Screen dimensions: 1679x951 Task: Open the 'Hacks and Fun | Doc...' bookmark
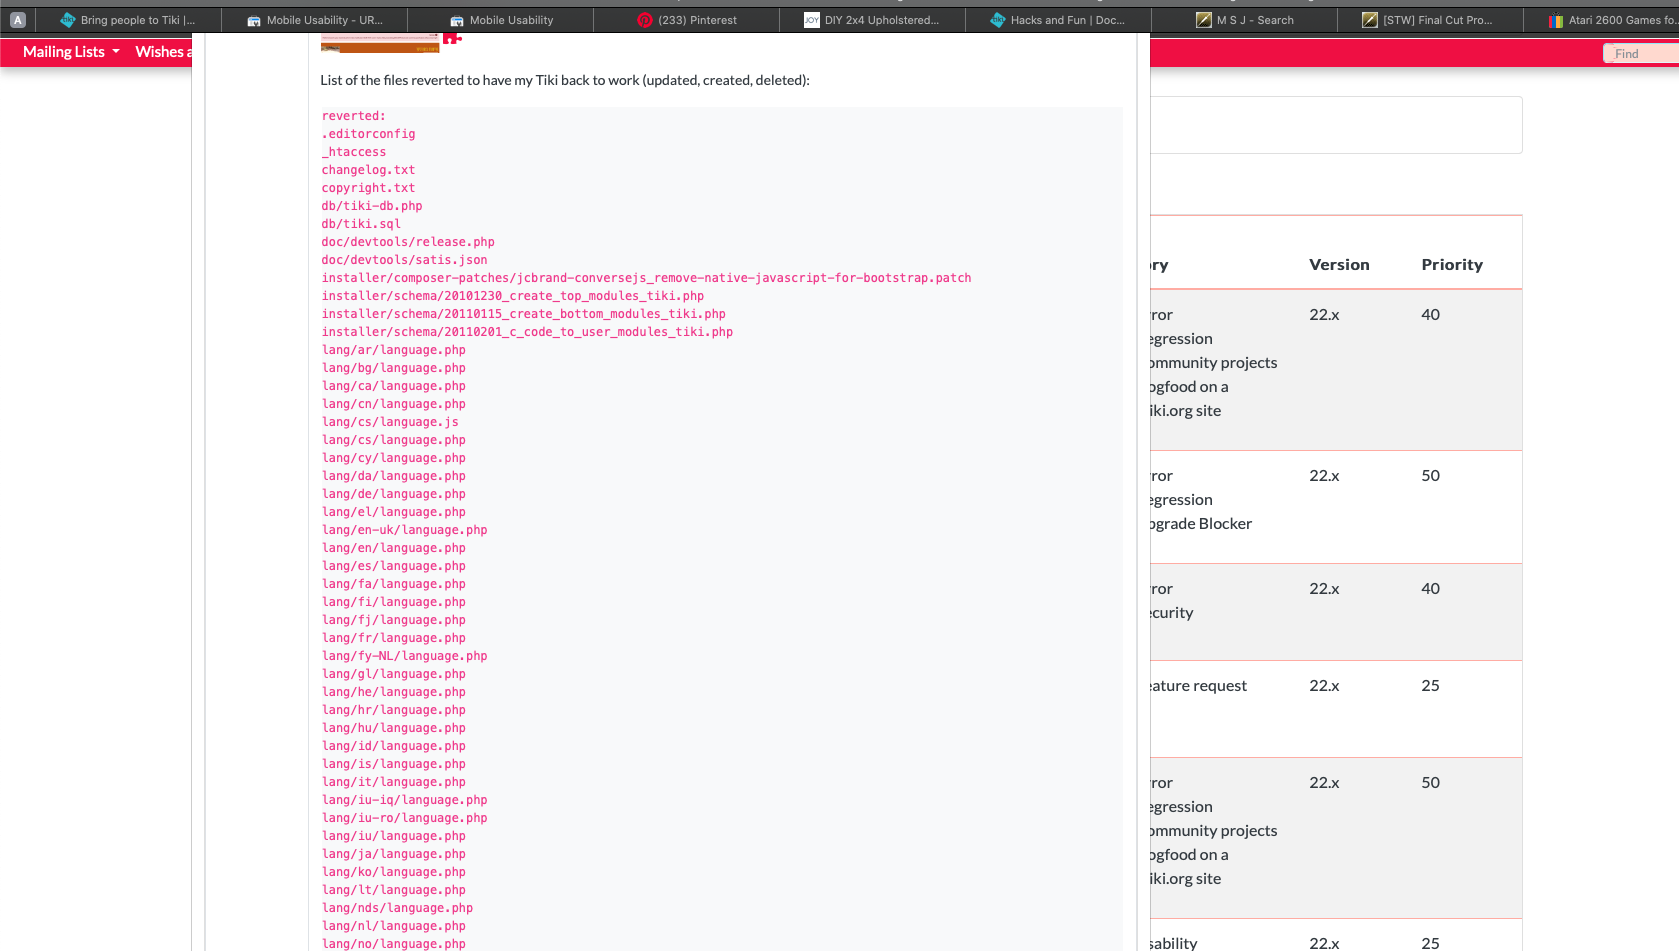(x=1058, y=20)
